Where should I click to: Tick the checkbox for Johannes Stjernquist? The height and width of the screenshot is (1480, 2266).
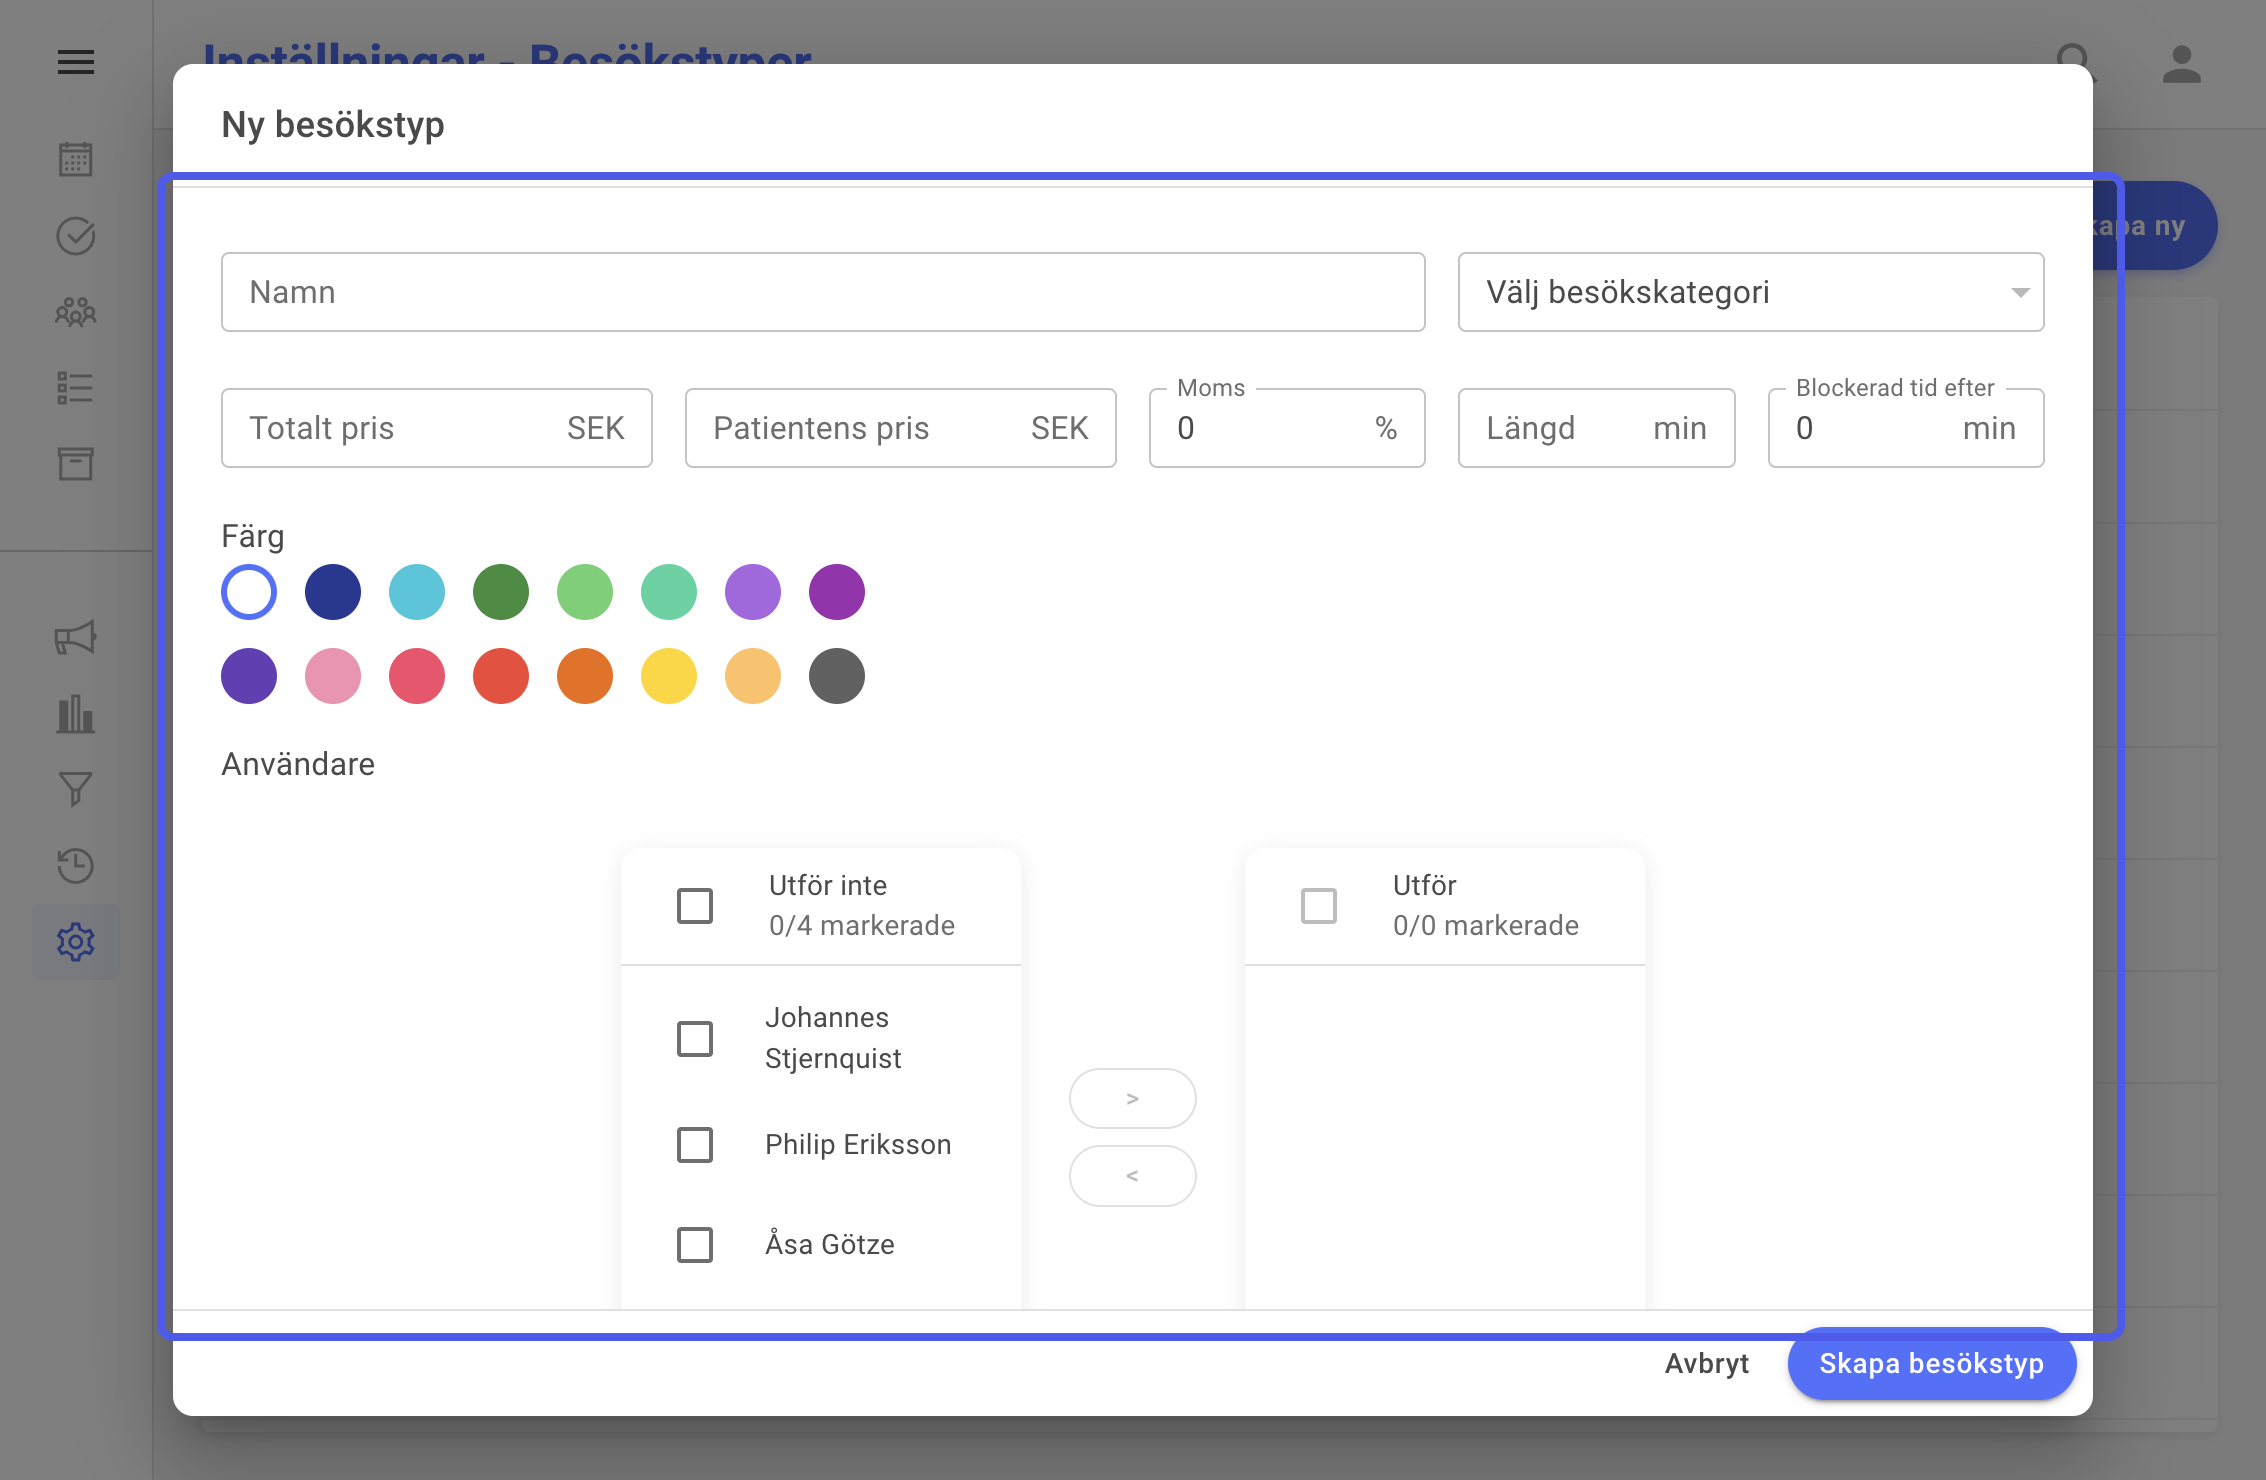tap(695, 1039)
